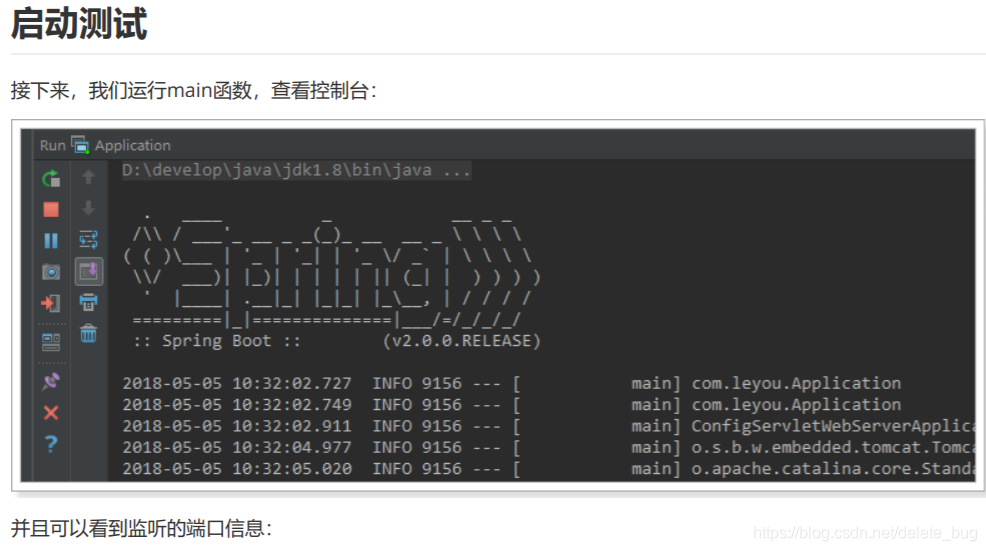986x551 pixels.
Task: Click the 监听的端口信息 paragraph
Action: pyautogui.click(x=141, y=528)
